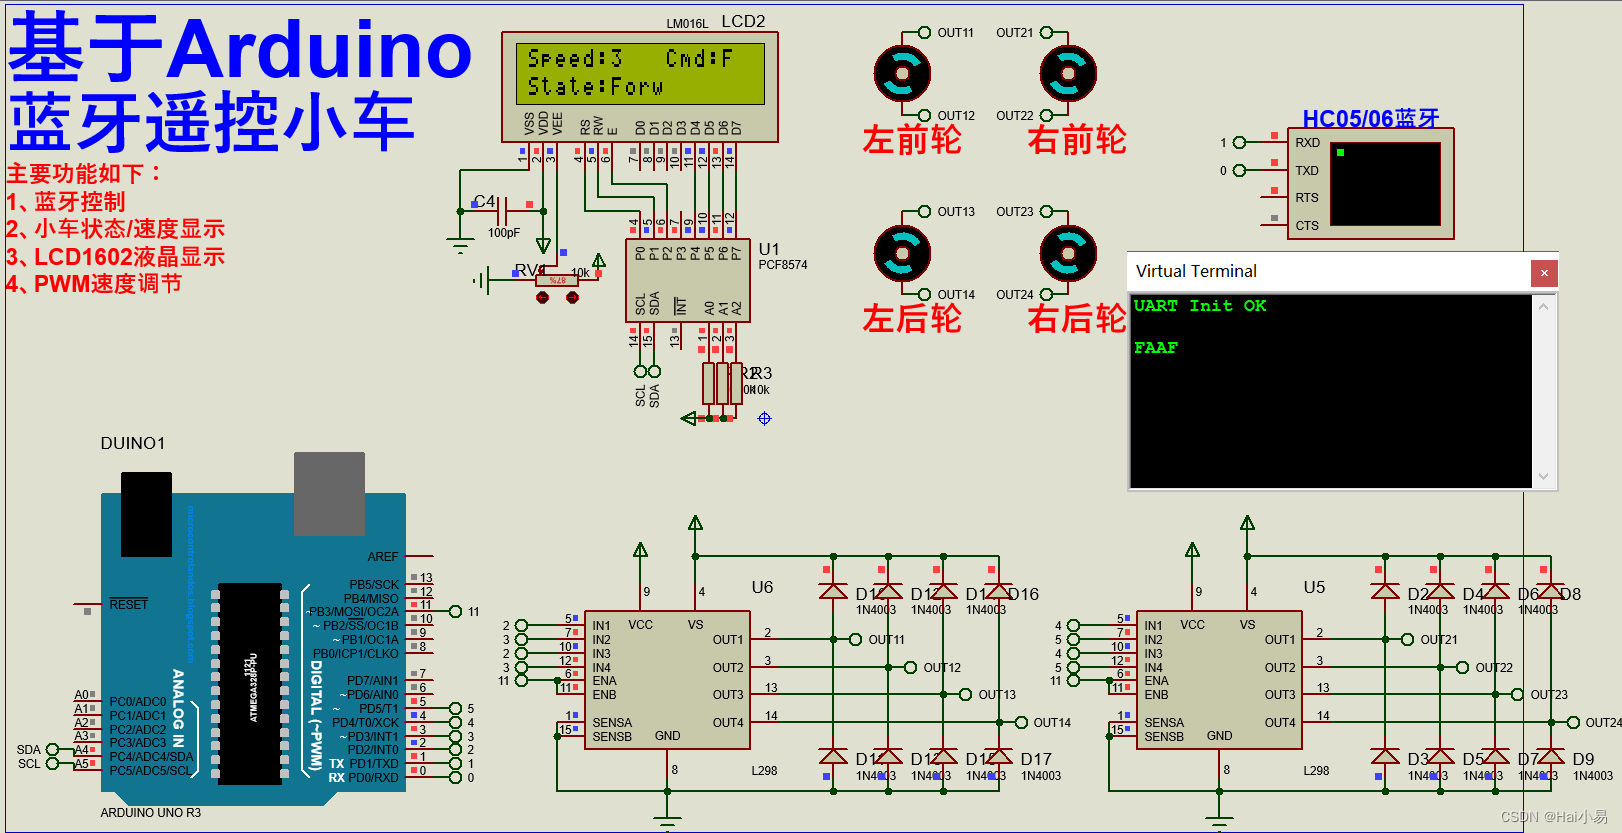Click the 'ARDUINO UNO R3' label
The image size is (1622, 833).
pyautogui.click(x=150, y=813)
